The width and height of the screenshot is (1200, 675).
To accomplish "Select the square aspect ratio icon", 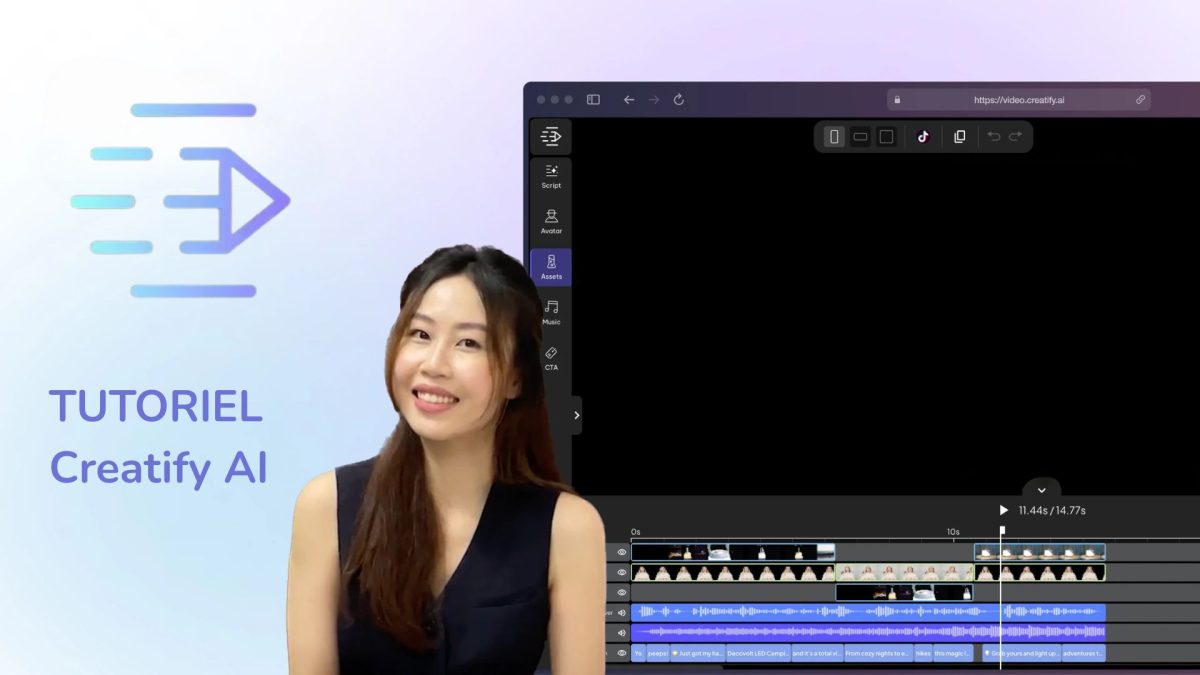I will (x=886, y=137).
